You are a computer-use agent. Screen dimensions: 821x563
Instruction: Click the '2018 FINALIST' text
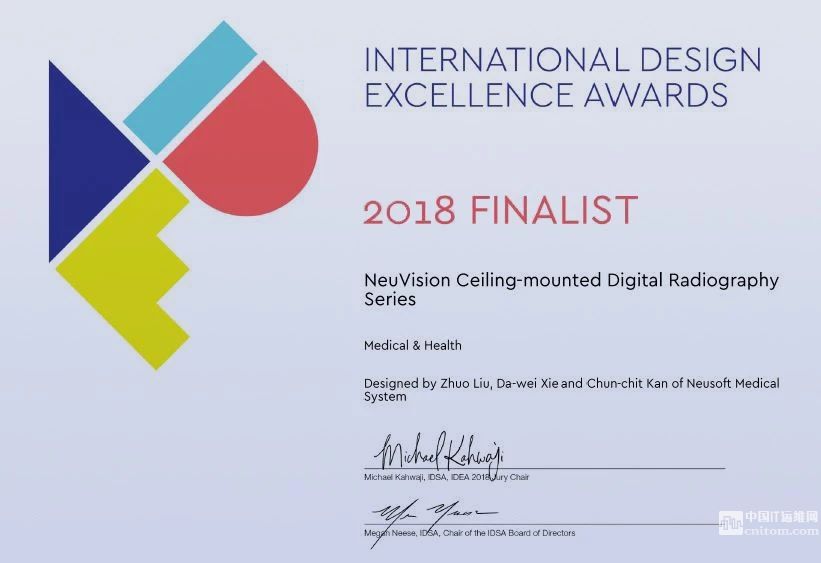click(501, 209)
